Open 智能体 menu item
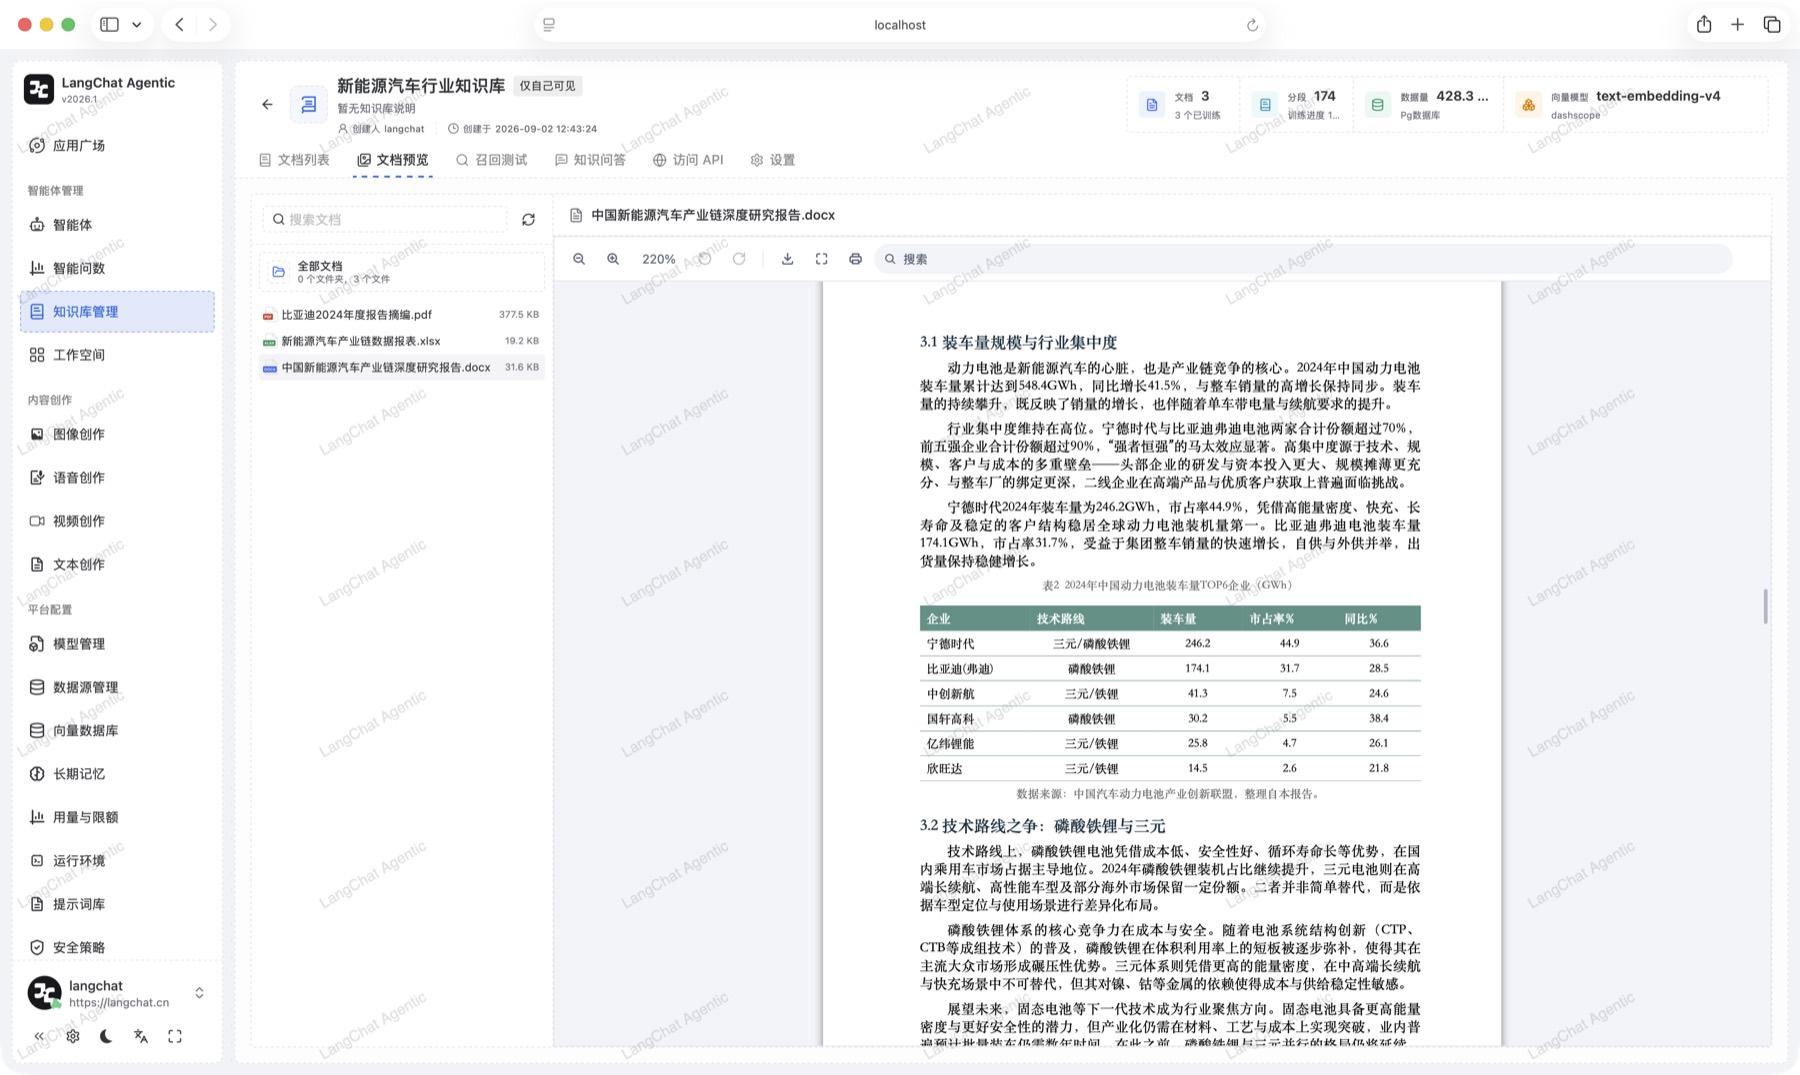 [117, 225]
